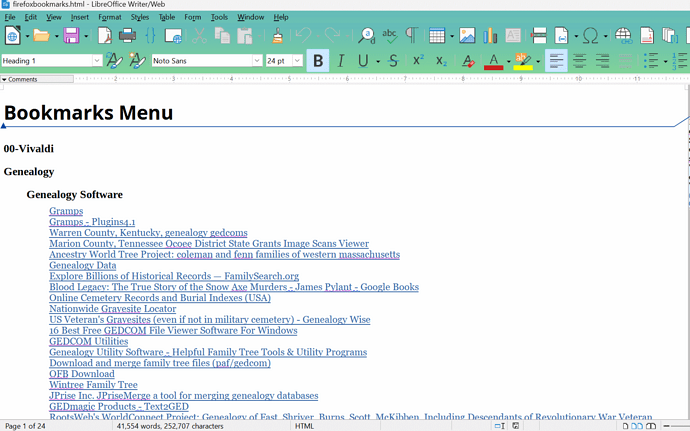Center the text horizontally
The image size is (690, 431).
click(x=580, y=61)
